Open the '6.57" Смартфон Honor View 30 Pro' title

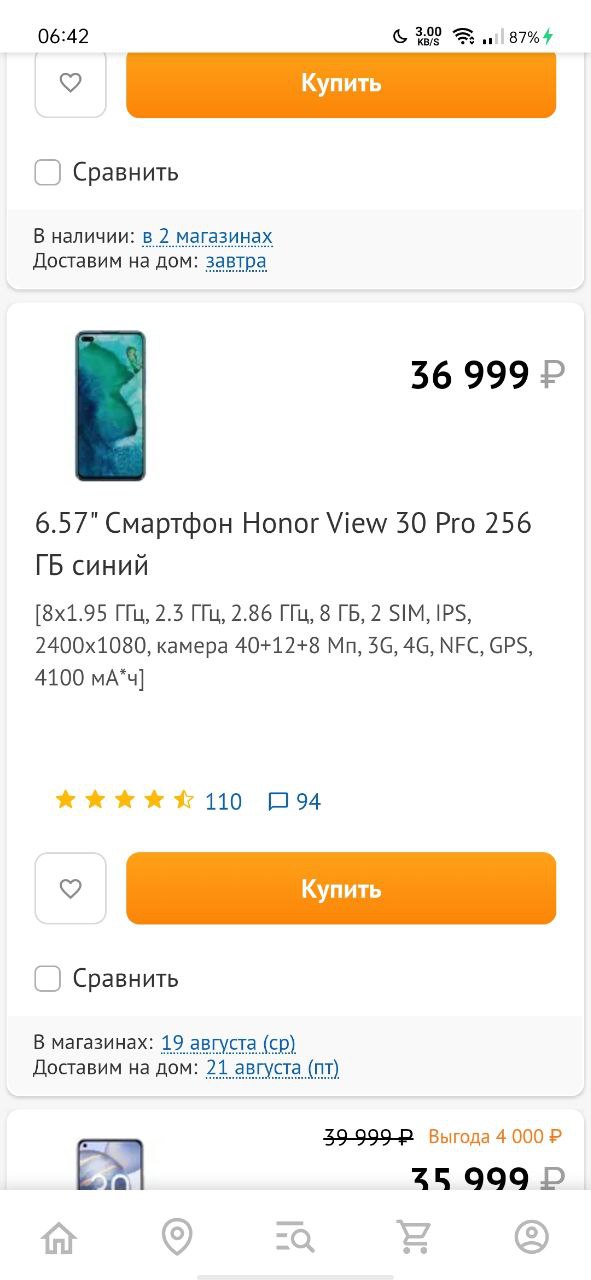point(283,544)
